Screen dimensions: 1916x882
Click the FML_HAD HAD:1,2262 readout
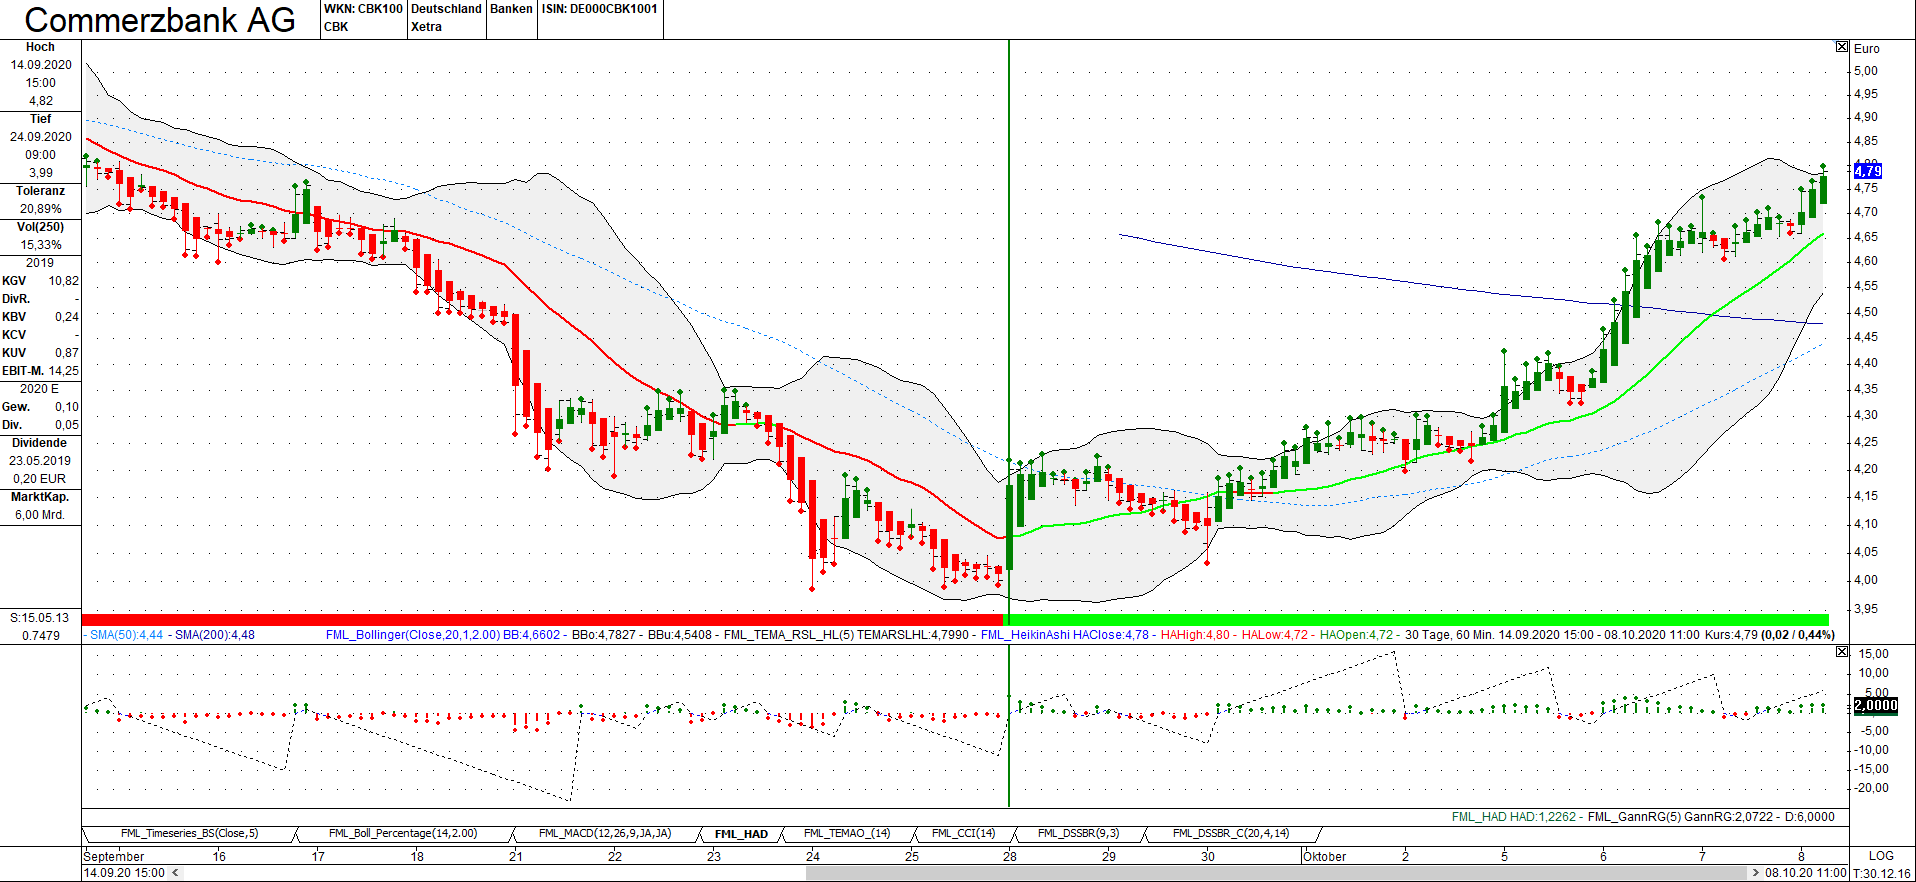pos(1513,817)
